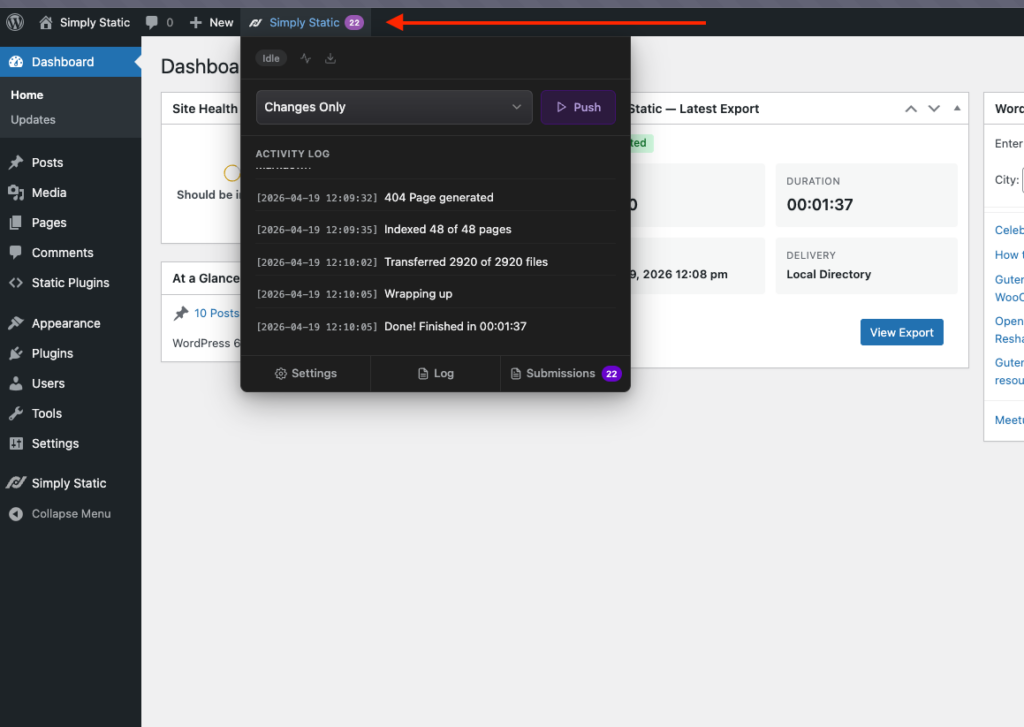Collapse the Simply Static — Latest Export widget
The height and width of the screenshot is (727, 1024).
(x=955, y=108)
